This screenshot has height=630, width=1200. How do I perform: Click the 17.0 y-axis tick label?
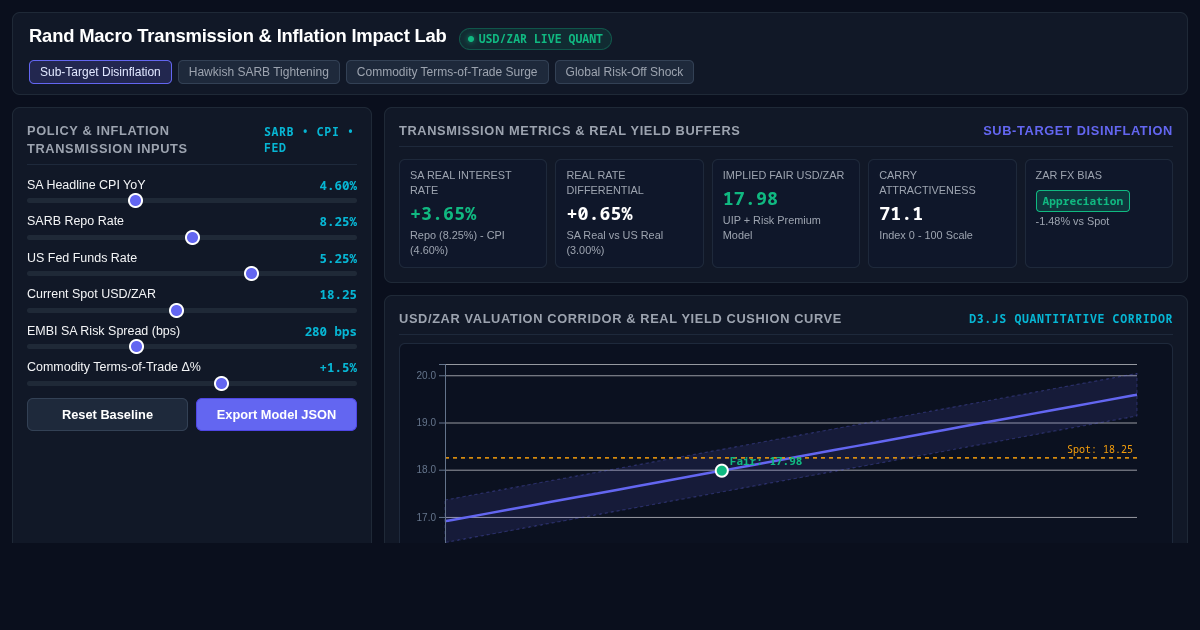(x=426, y=518)
